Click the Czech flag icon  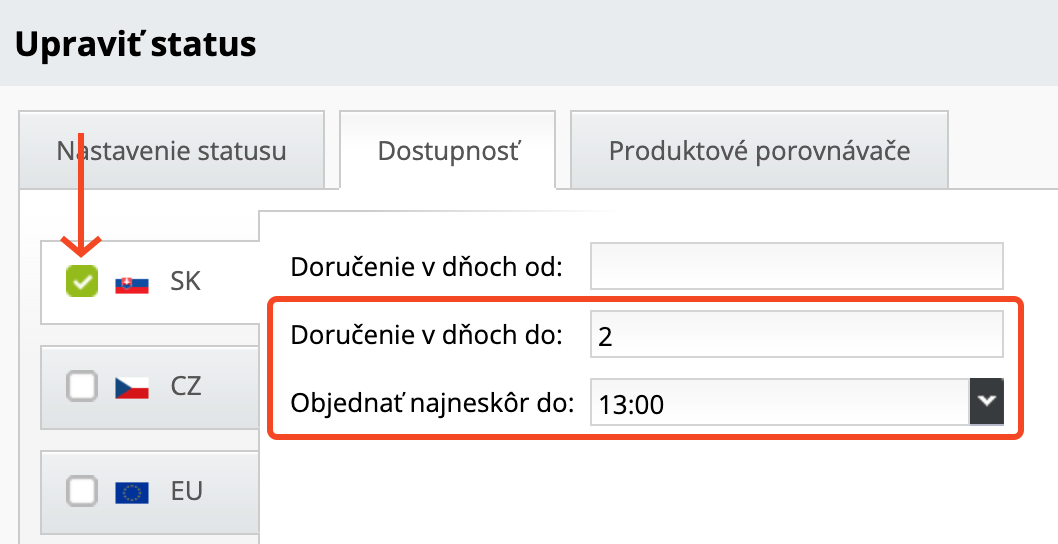click(132, 388)
